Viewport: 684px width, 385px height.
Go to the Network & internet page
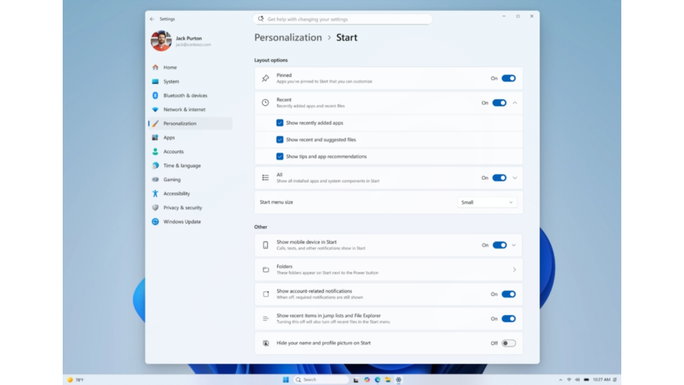[184, 109]
